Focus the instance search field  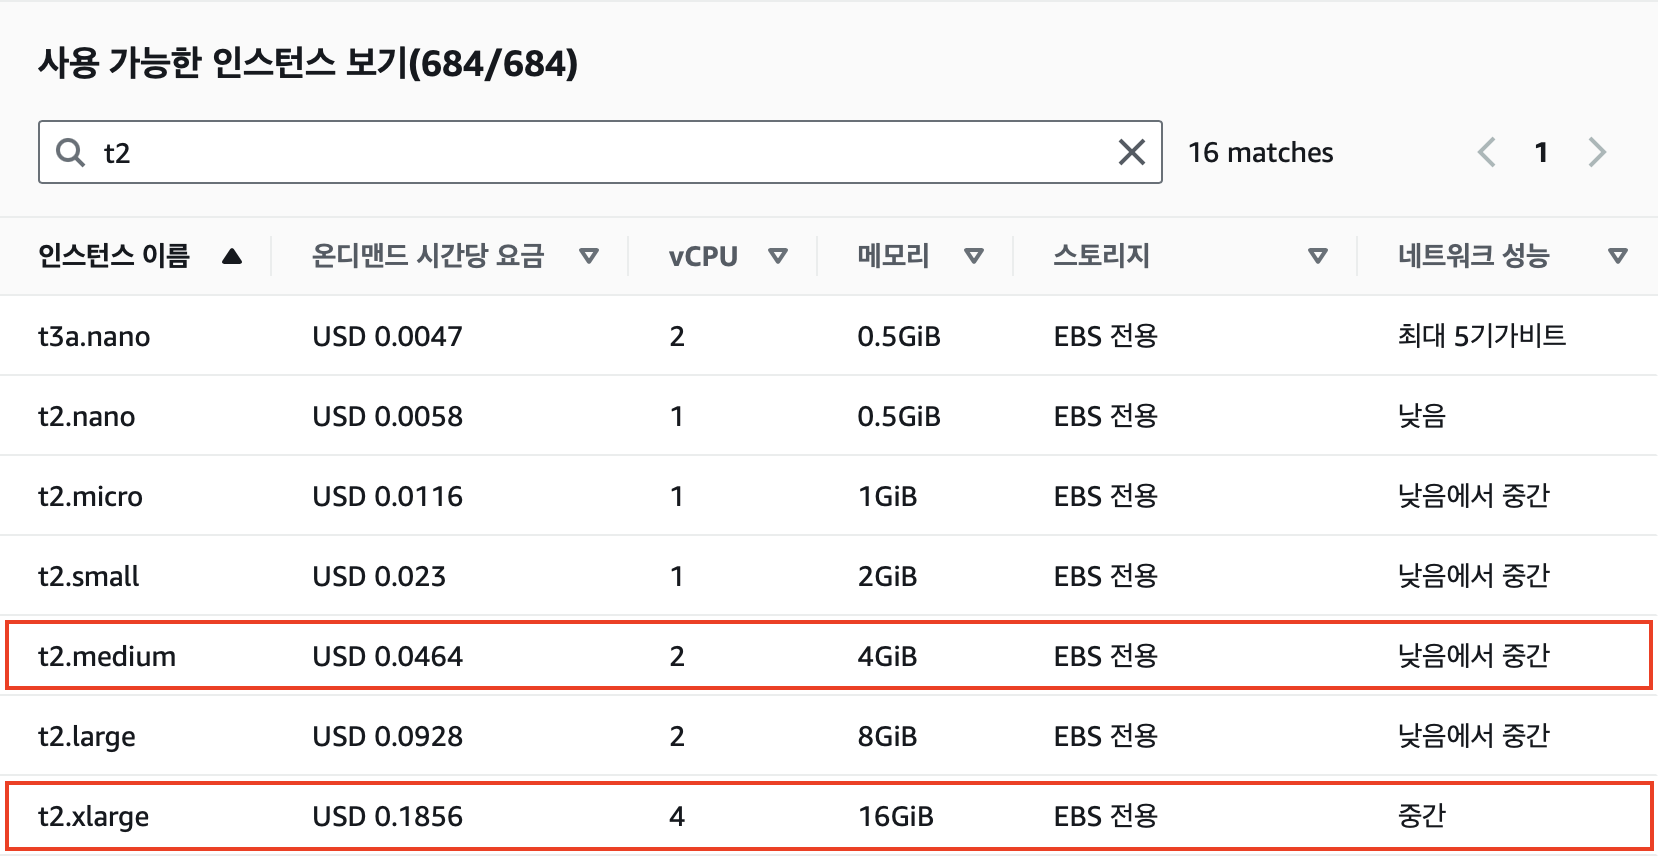(x=600, y=152)
